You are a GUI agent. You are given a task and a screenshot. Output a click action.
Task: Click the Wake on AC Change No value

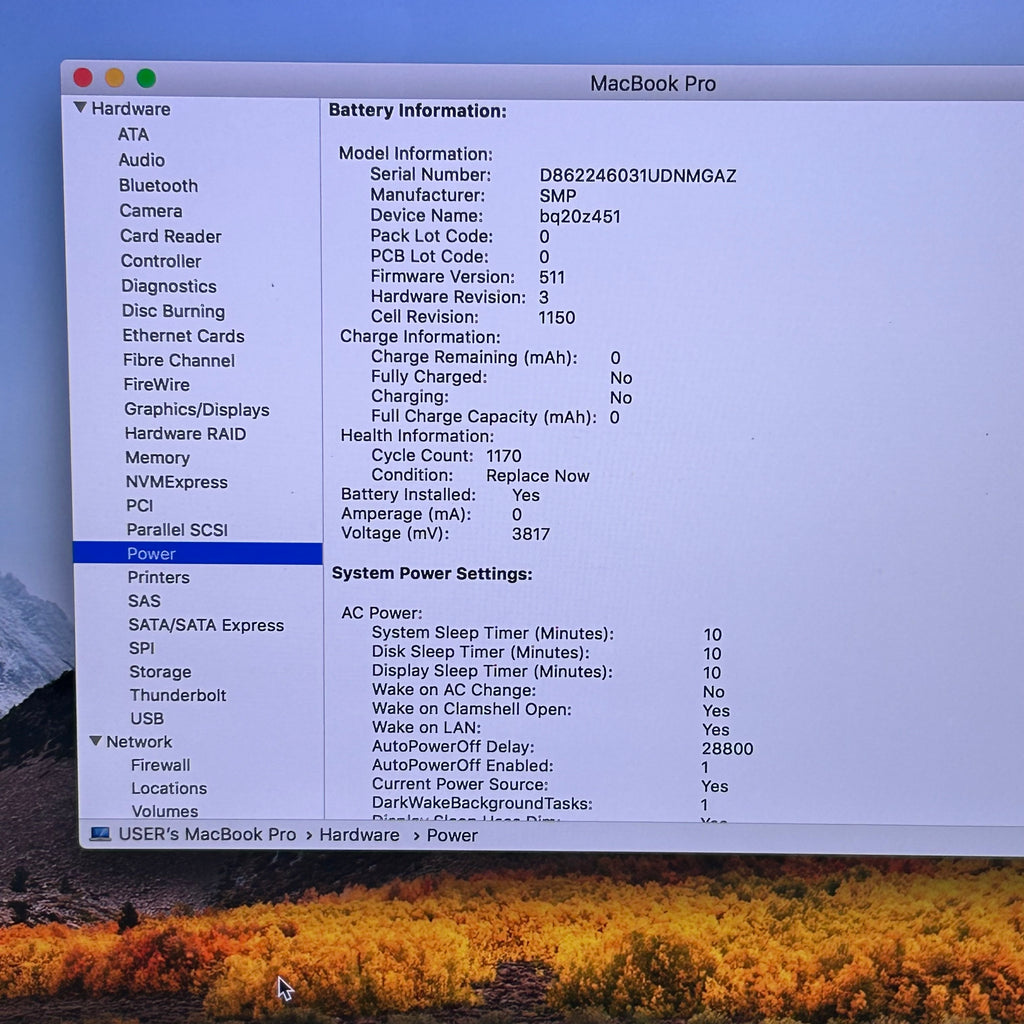pos(714,692)
